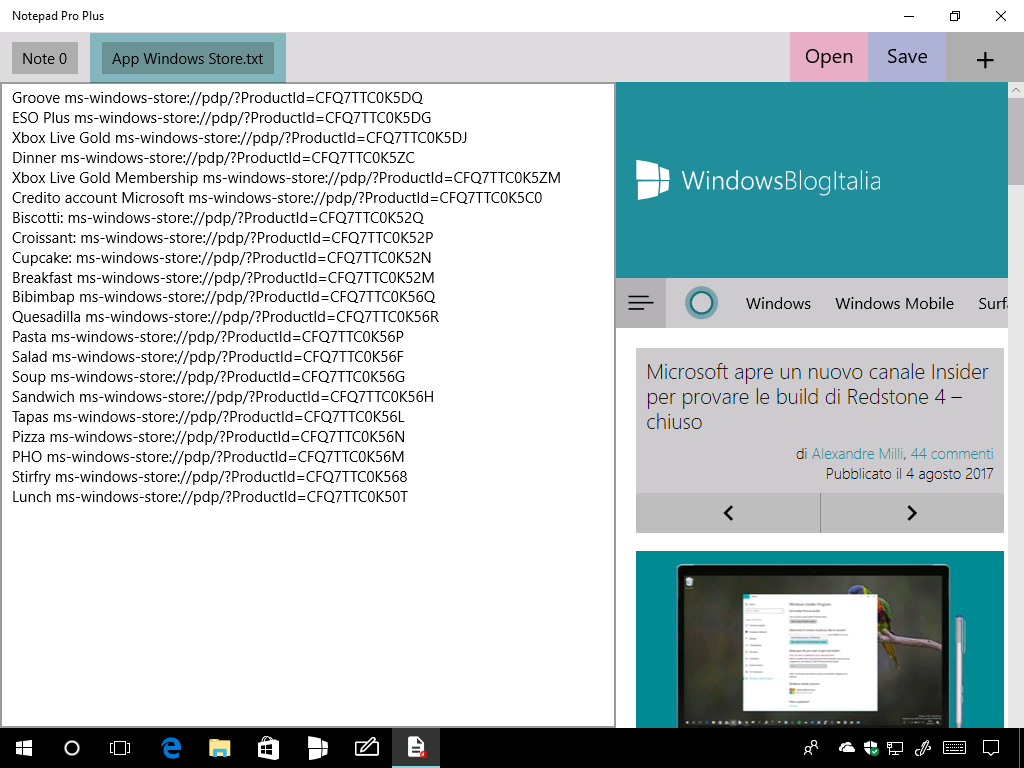Click the Groove product ID line
The width and height of the screenshot is (1024, 768).
click(217, 98)
